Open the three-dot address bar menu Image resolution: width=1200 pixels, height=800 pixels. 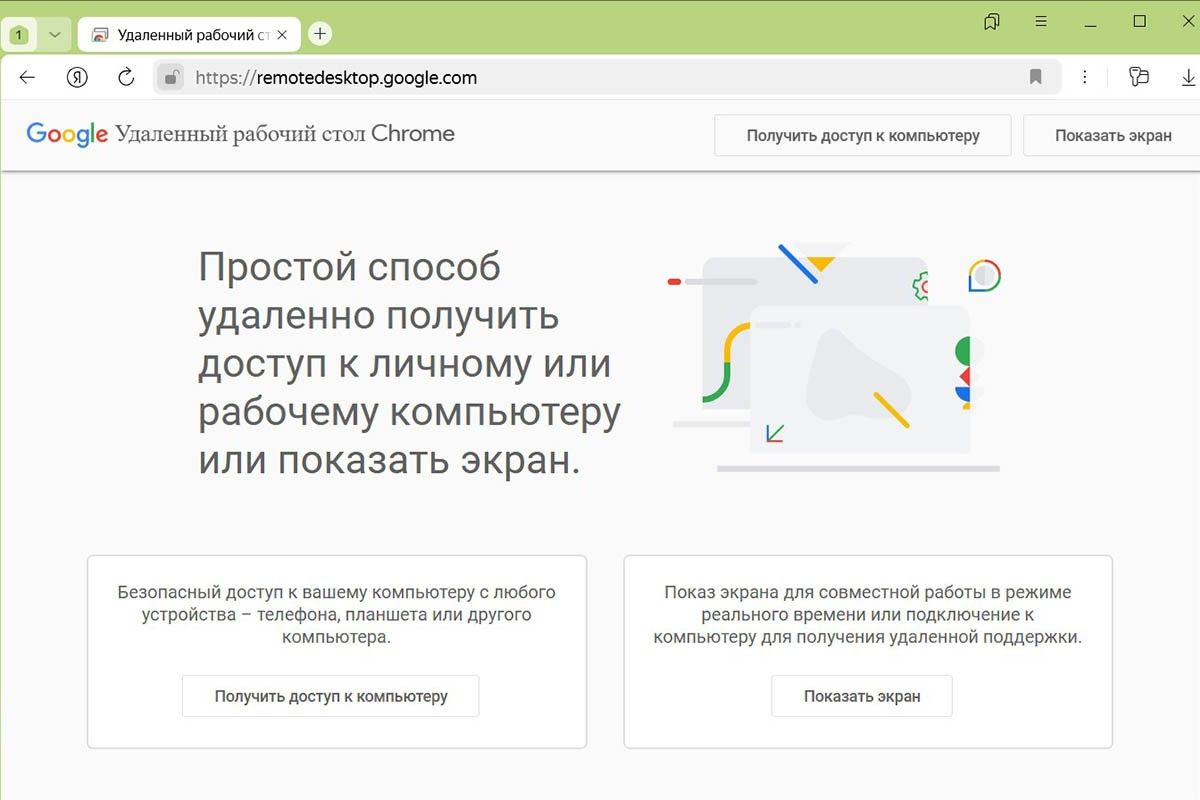[x=1085, y=76]
